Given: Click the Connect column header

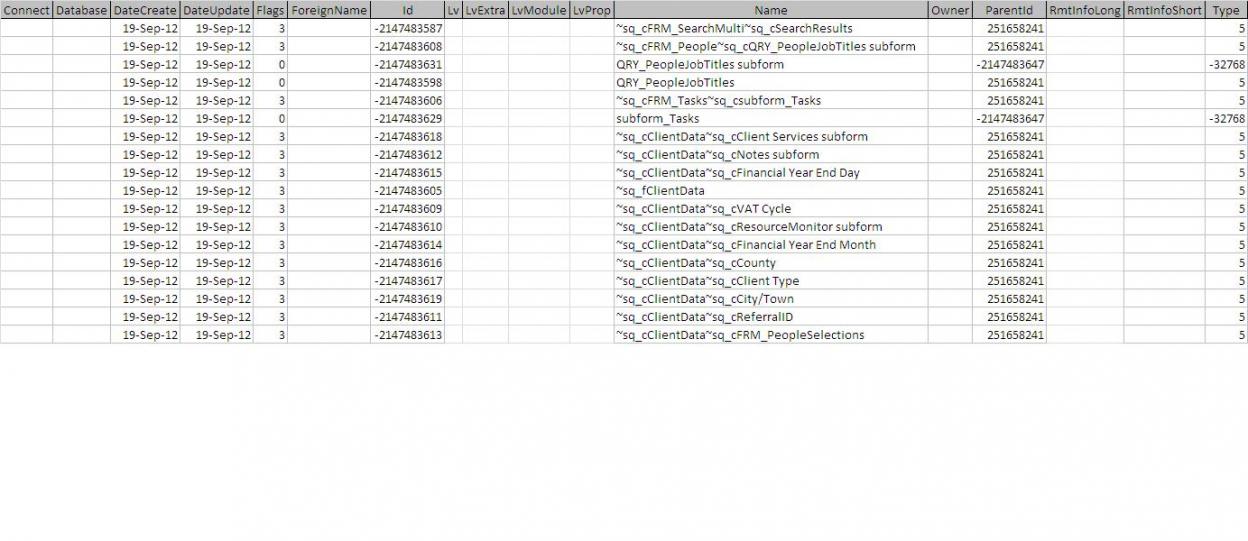Looking at the screenshot, I should pos(26,10).
